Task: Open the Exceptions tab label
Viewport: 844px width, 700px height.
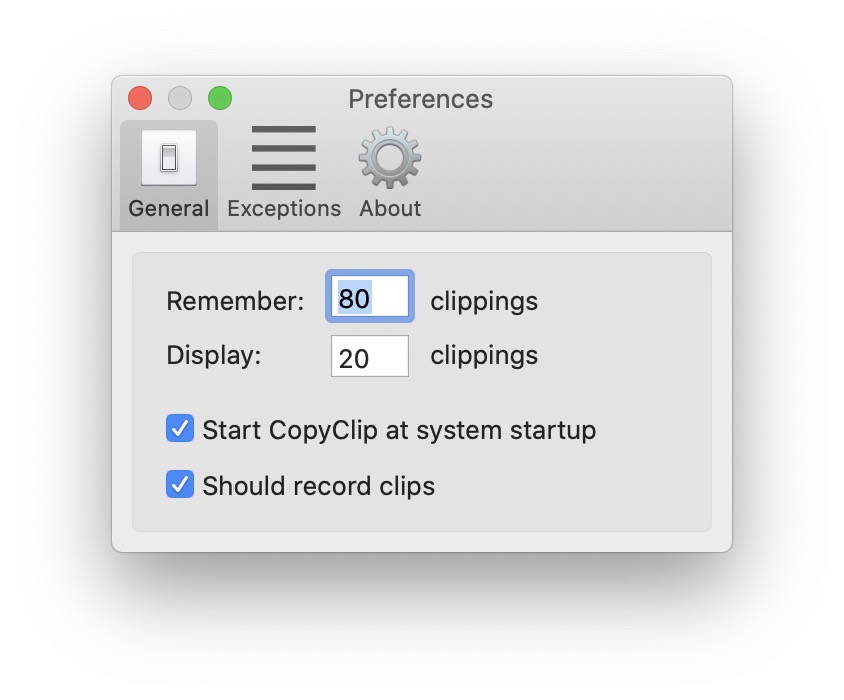Action: tap(284, 209)
